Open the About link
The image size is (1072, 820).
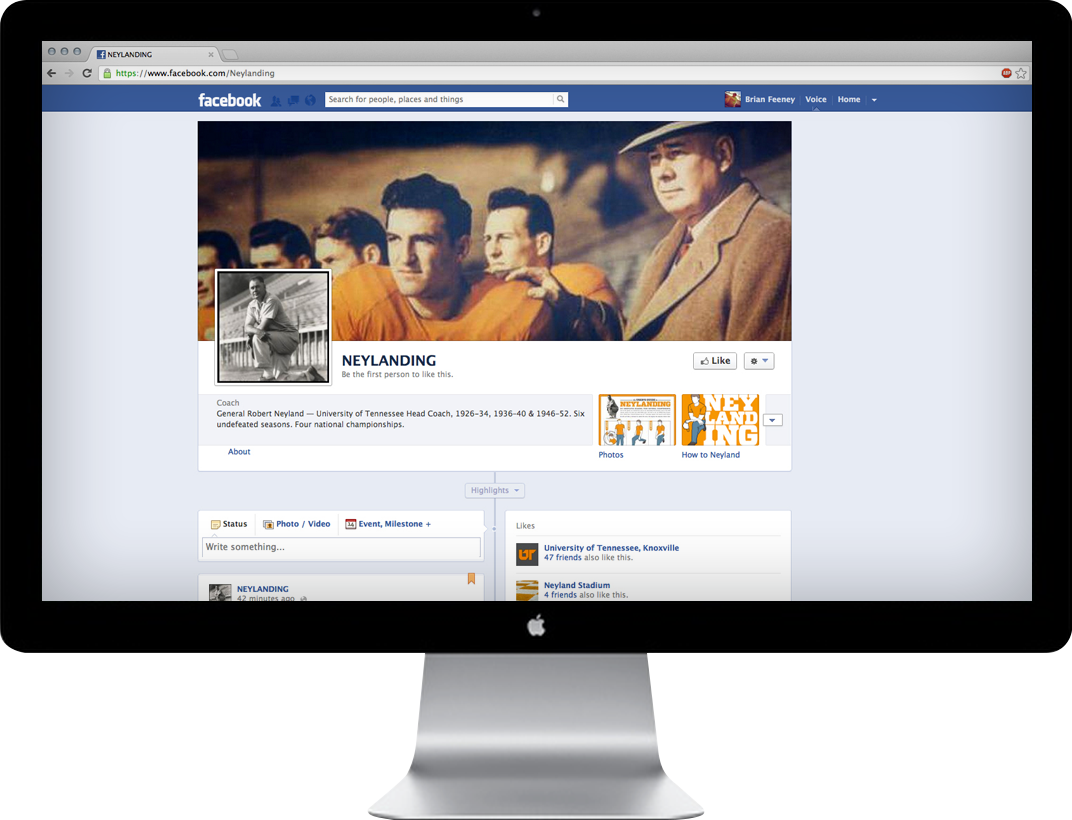point(239,451)
